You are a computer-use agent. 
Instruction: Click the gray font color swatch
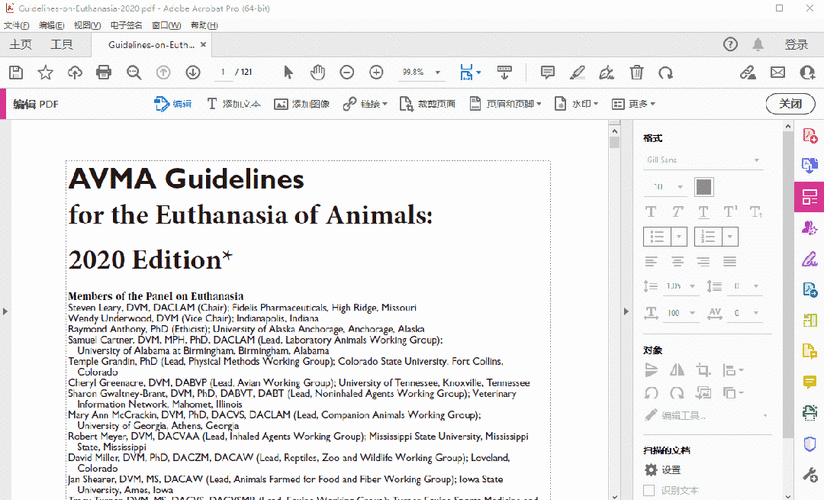tap(704, 187)
